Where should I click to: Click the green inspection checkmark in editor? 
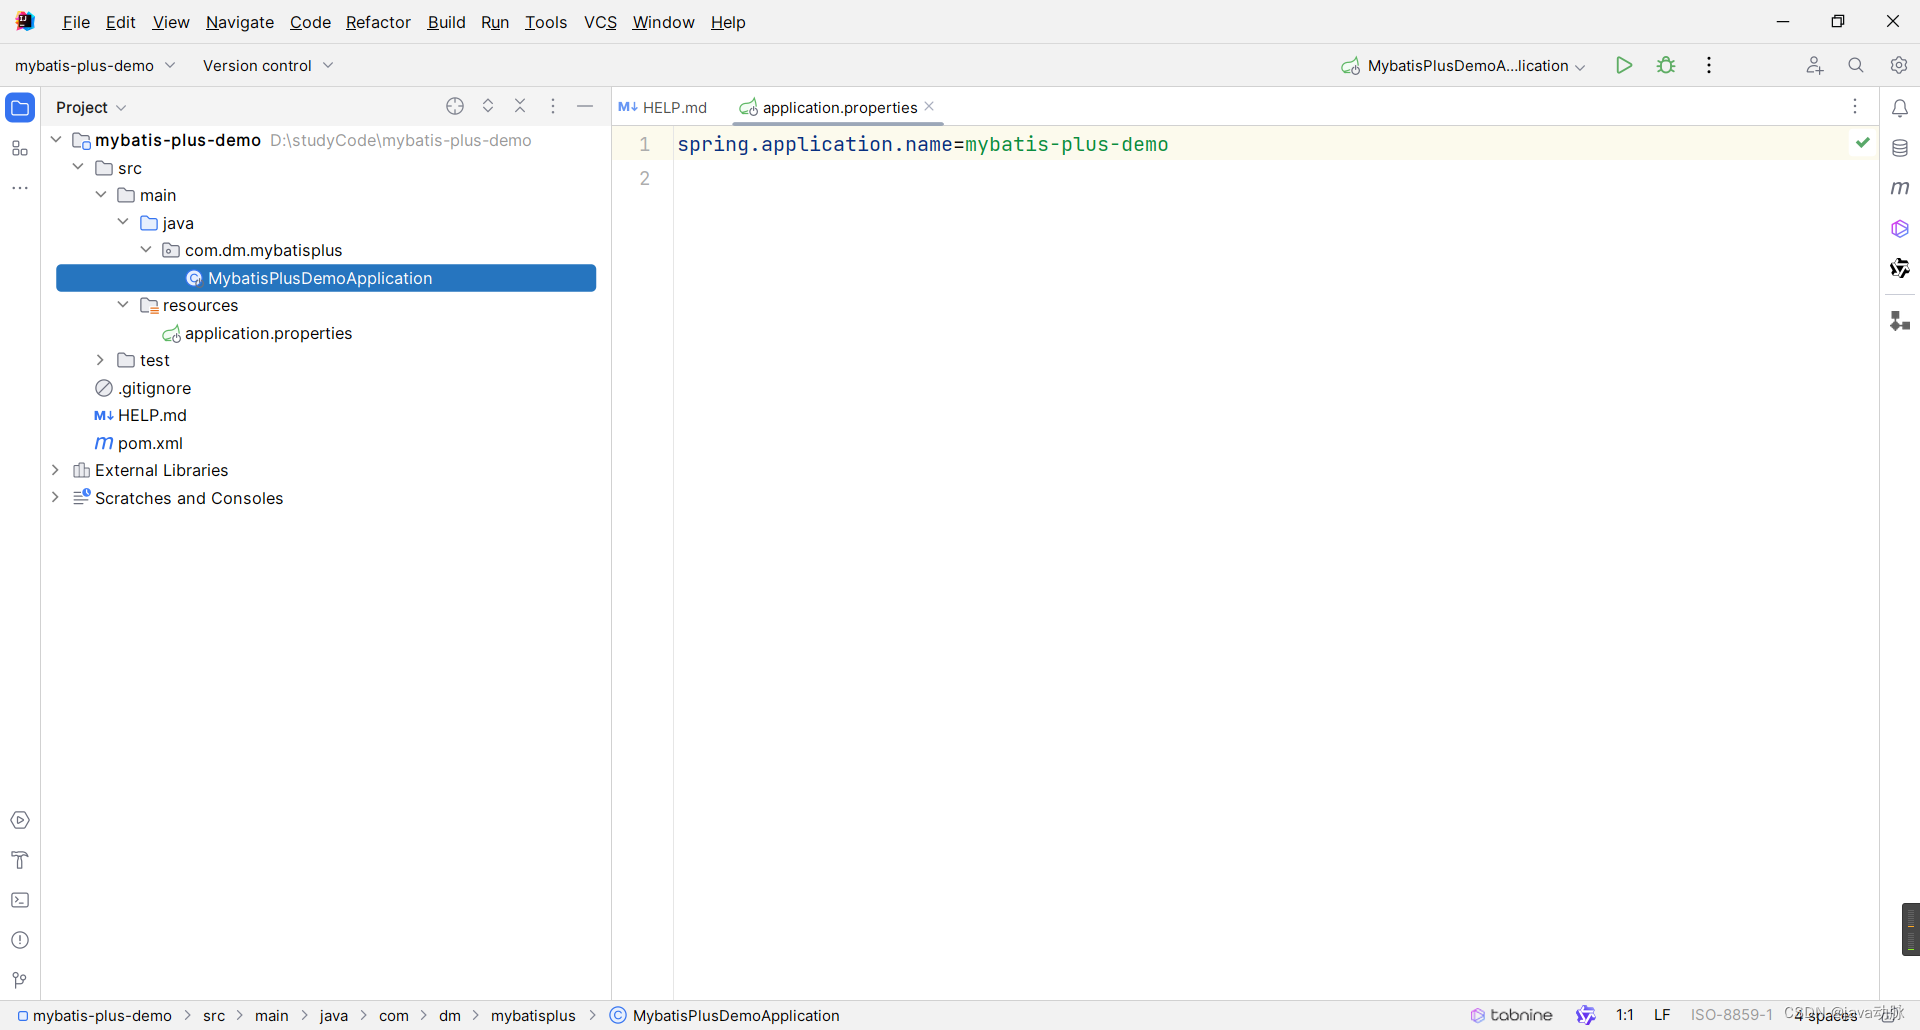click(x=1863, y=143)
